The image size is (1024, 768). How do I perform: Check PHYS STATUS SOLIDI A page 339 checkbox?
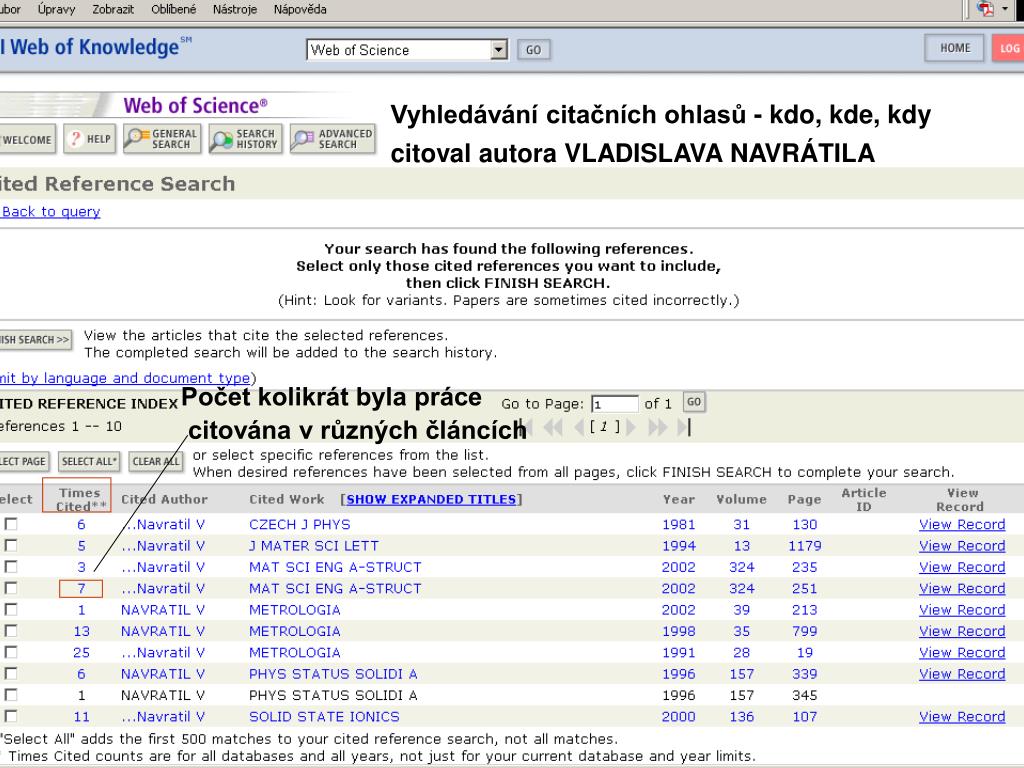point(11,673)
